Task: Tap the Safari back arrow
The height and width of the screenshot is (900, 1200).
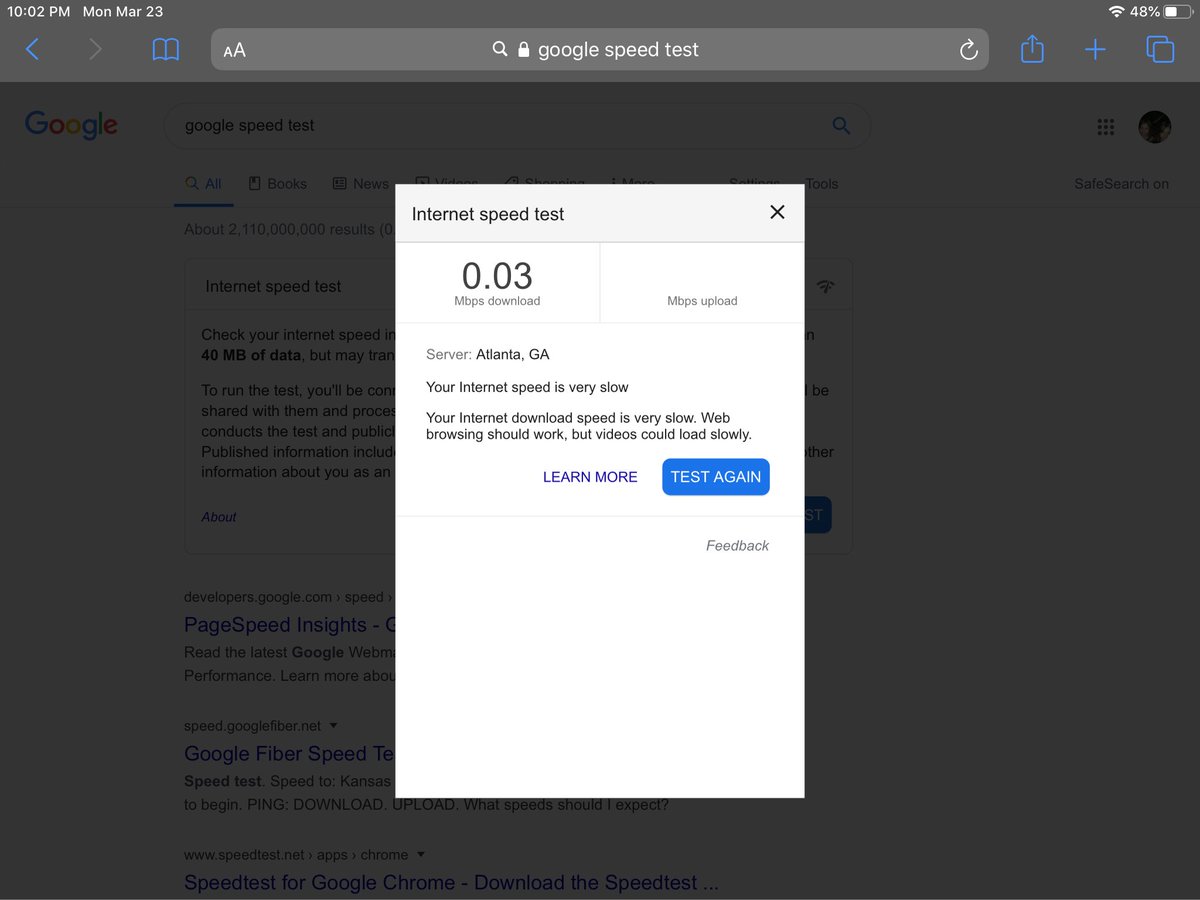Action: (32, 49)
